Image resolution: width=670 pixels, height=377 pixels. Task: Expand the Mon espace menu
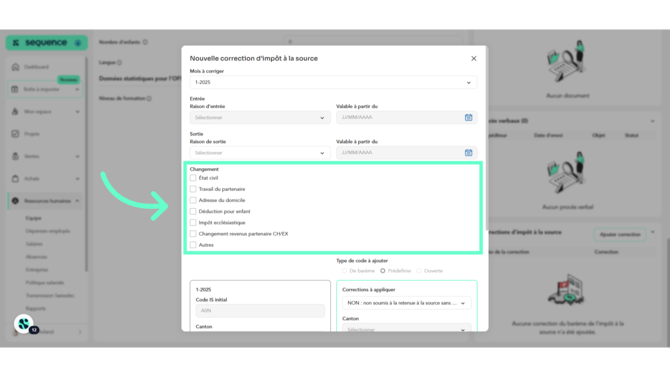click(x=77, y=112)
